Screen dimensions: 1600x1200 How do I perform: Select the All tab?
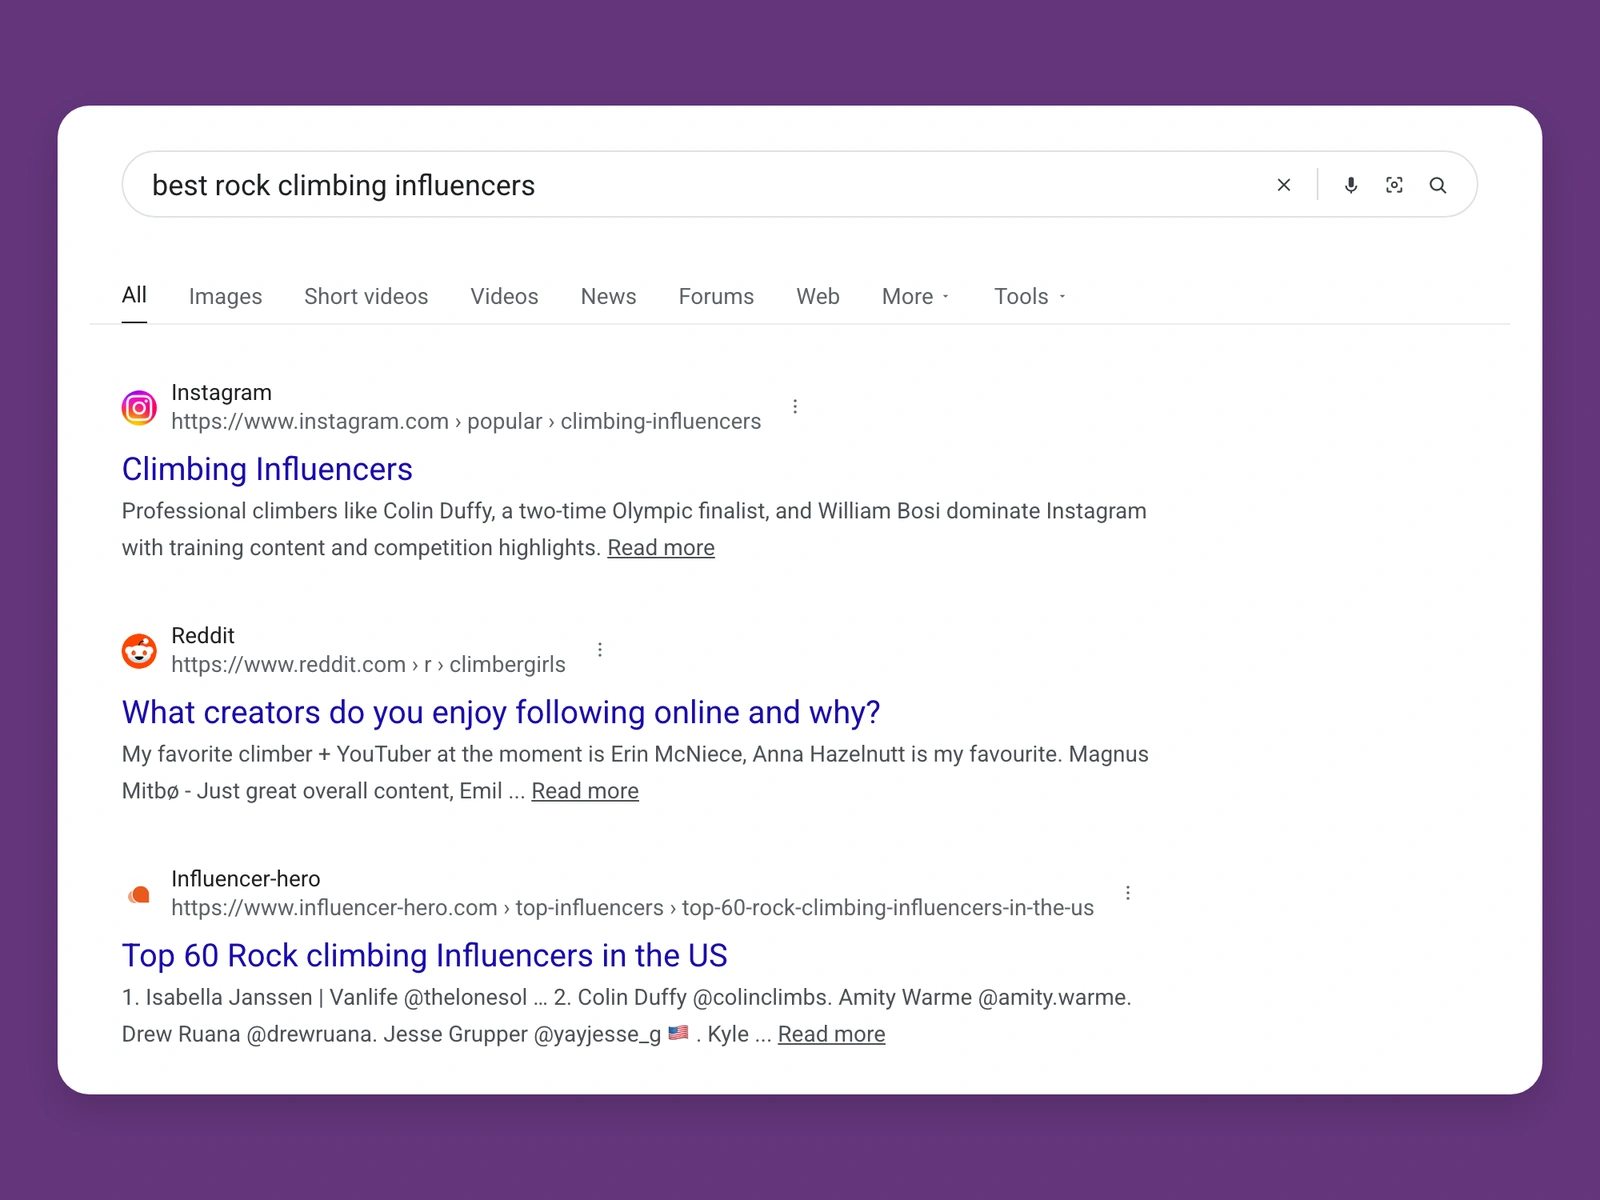[134, 295]
